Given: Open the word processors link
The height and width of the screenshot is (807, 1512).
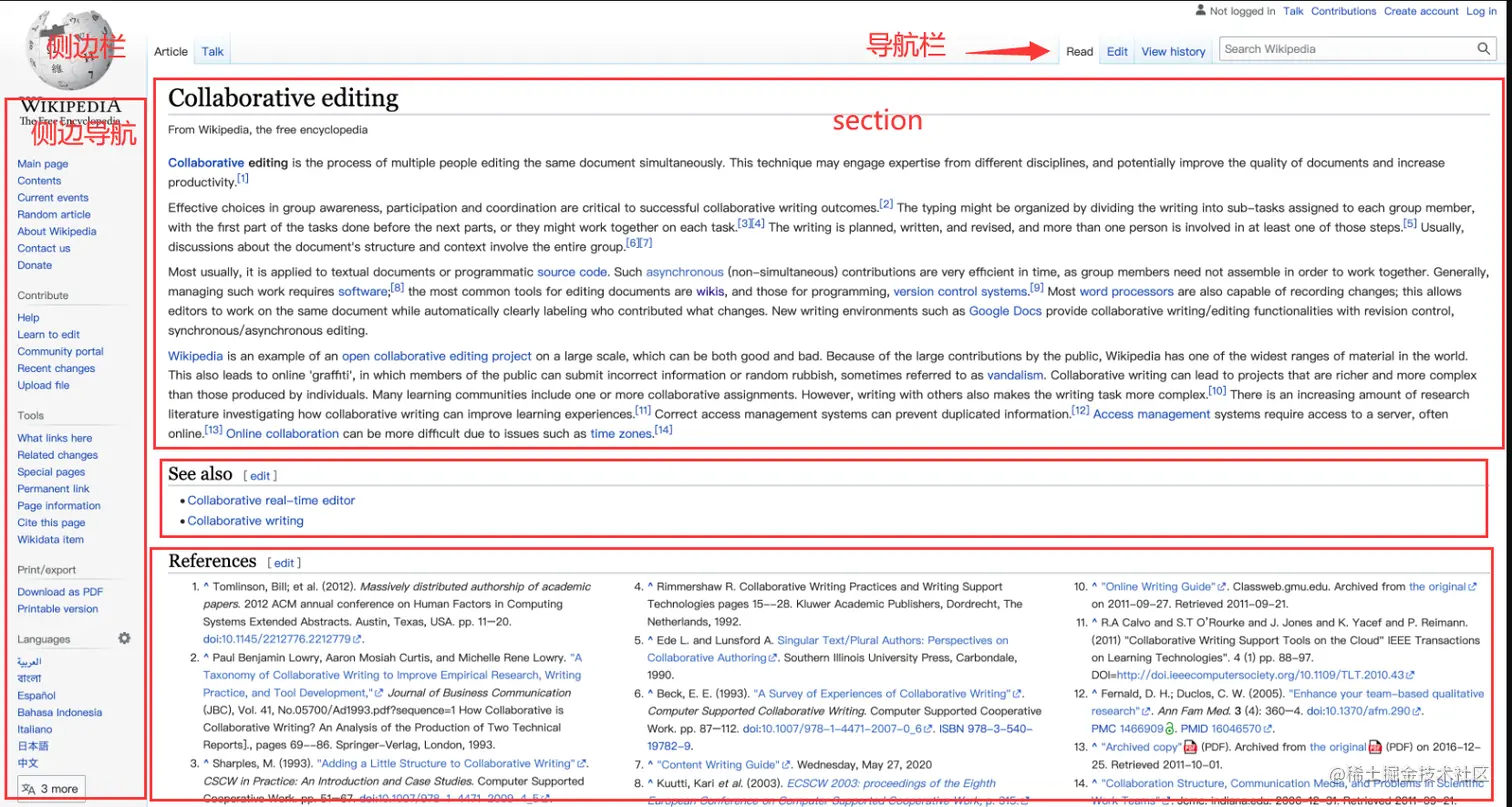Looking at the screenshot, I should coord(1127,292).
